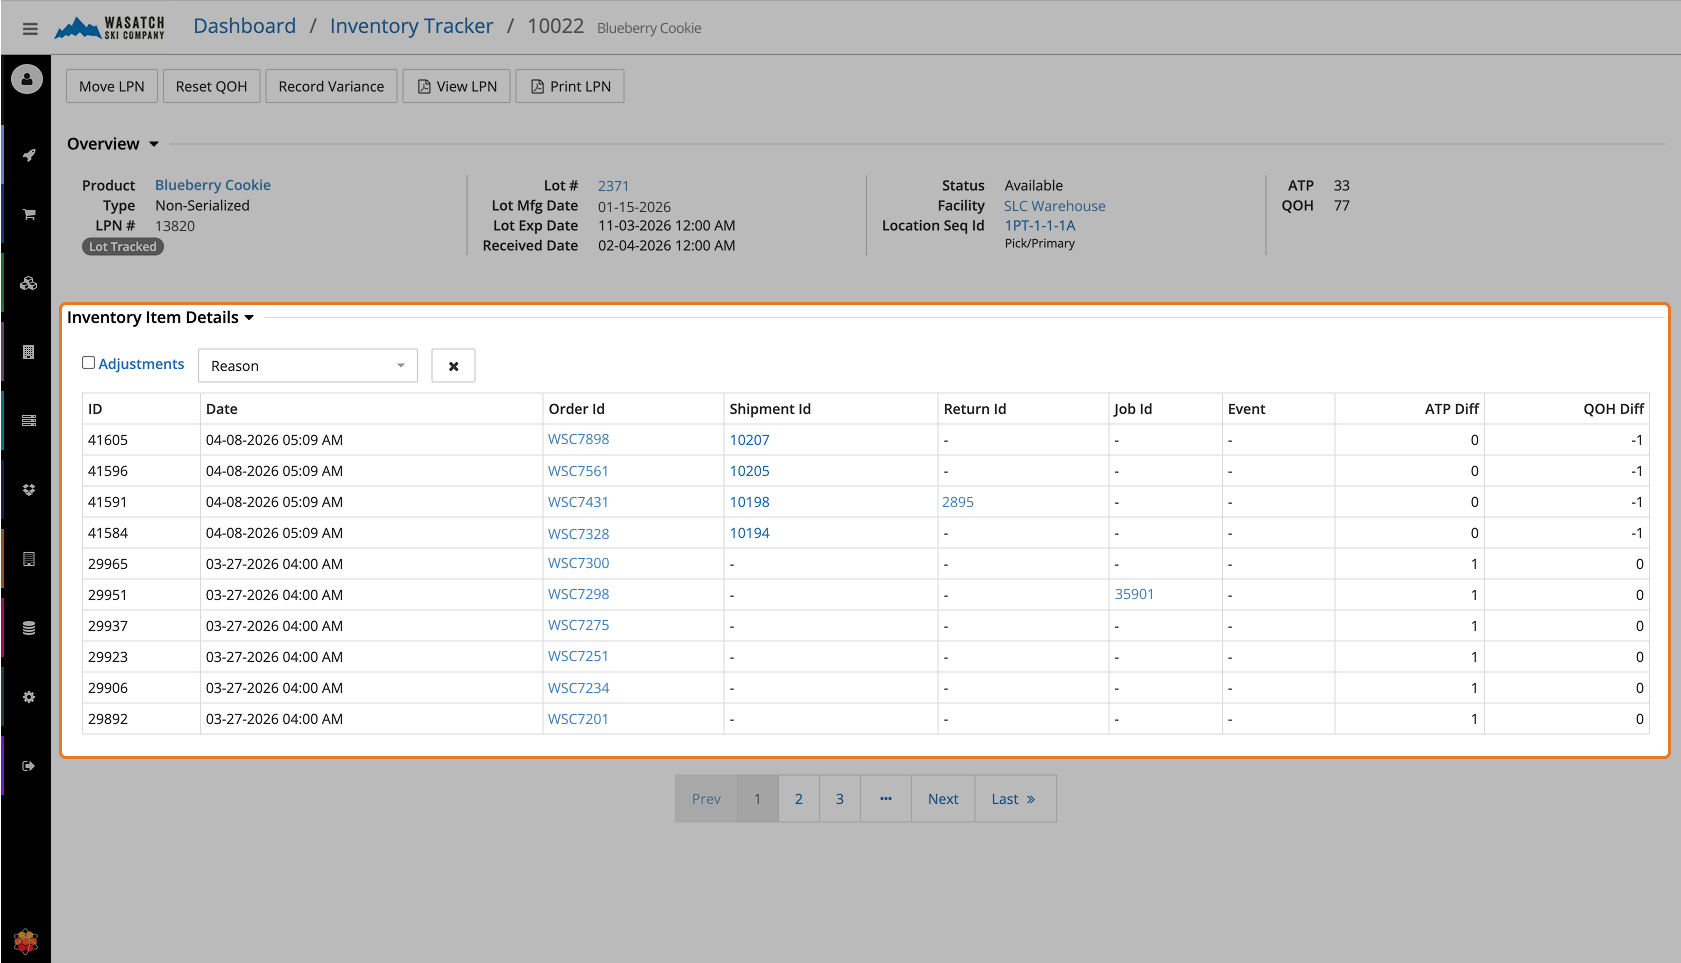Click the View LPN button
The image size is (1681, 963).
click(x=457, y=86)
